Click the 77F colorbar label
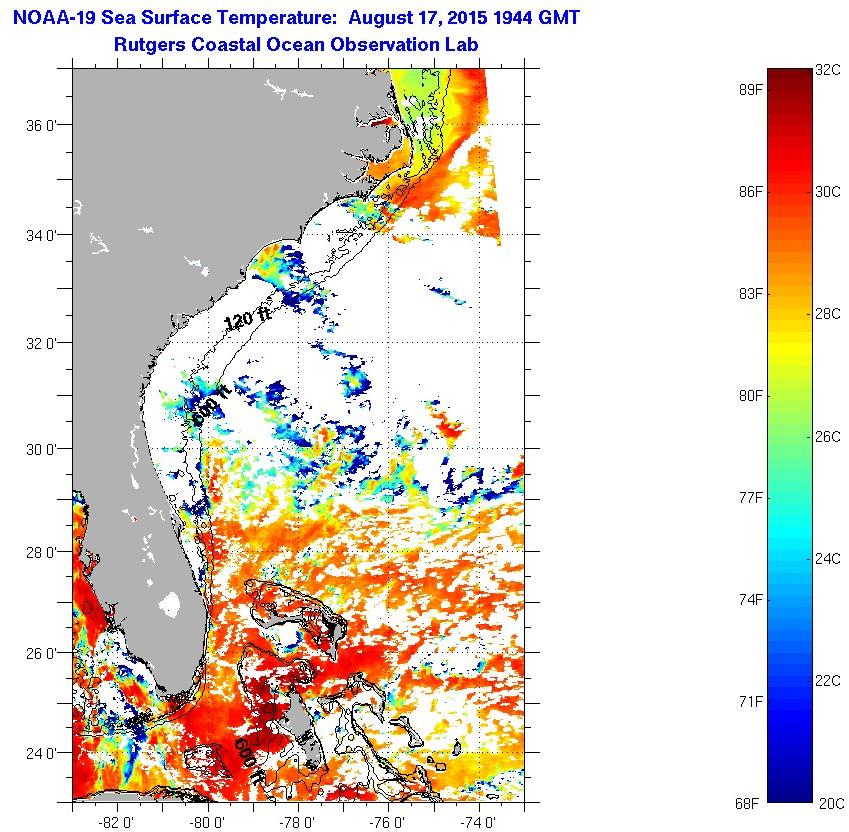 click(x=751, y=497)
